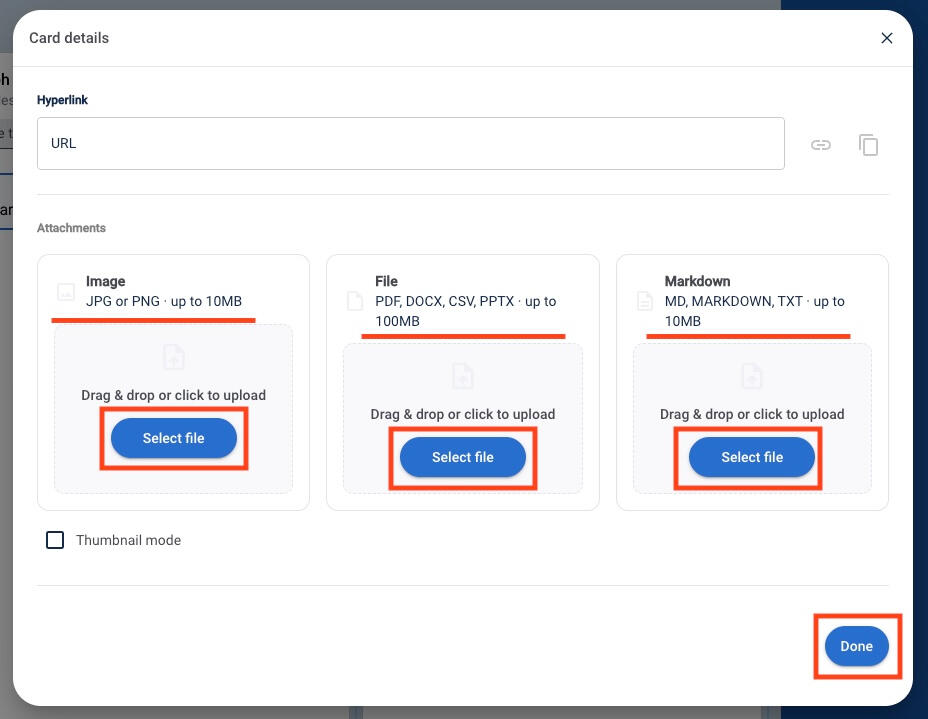Click the upload icon in the Image drop zone

173,357
